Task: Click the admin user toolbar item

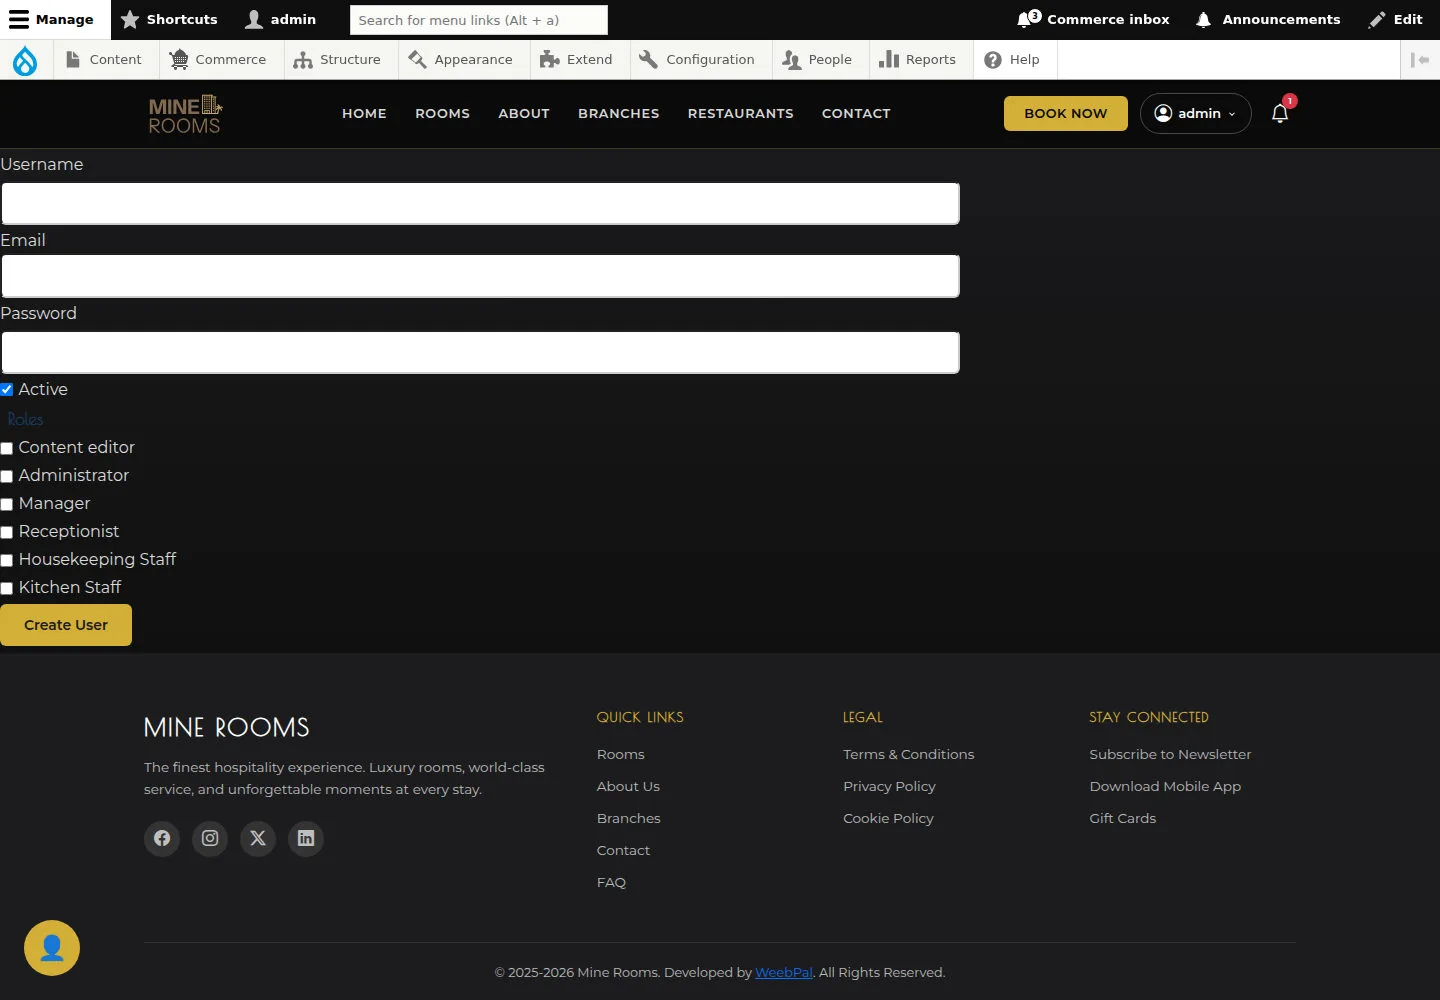Action: click(x=281, y=19)
